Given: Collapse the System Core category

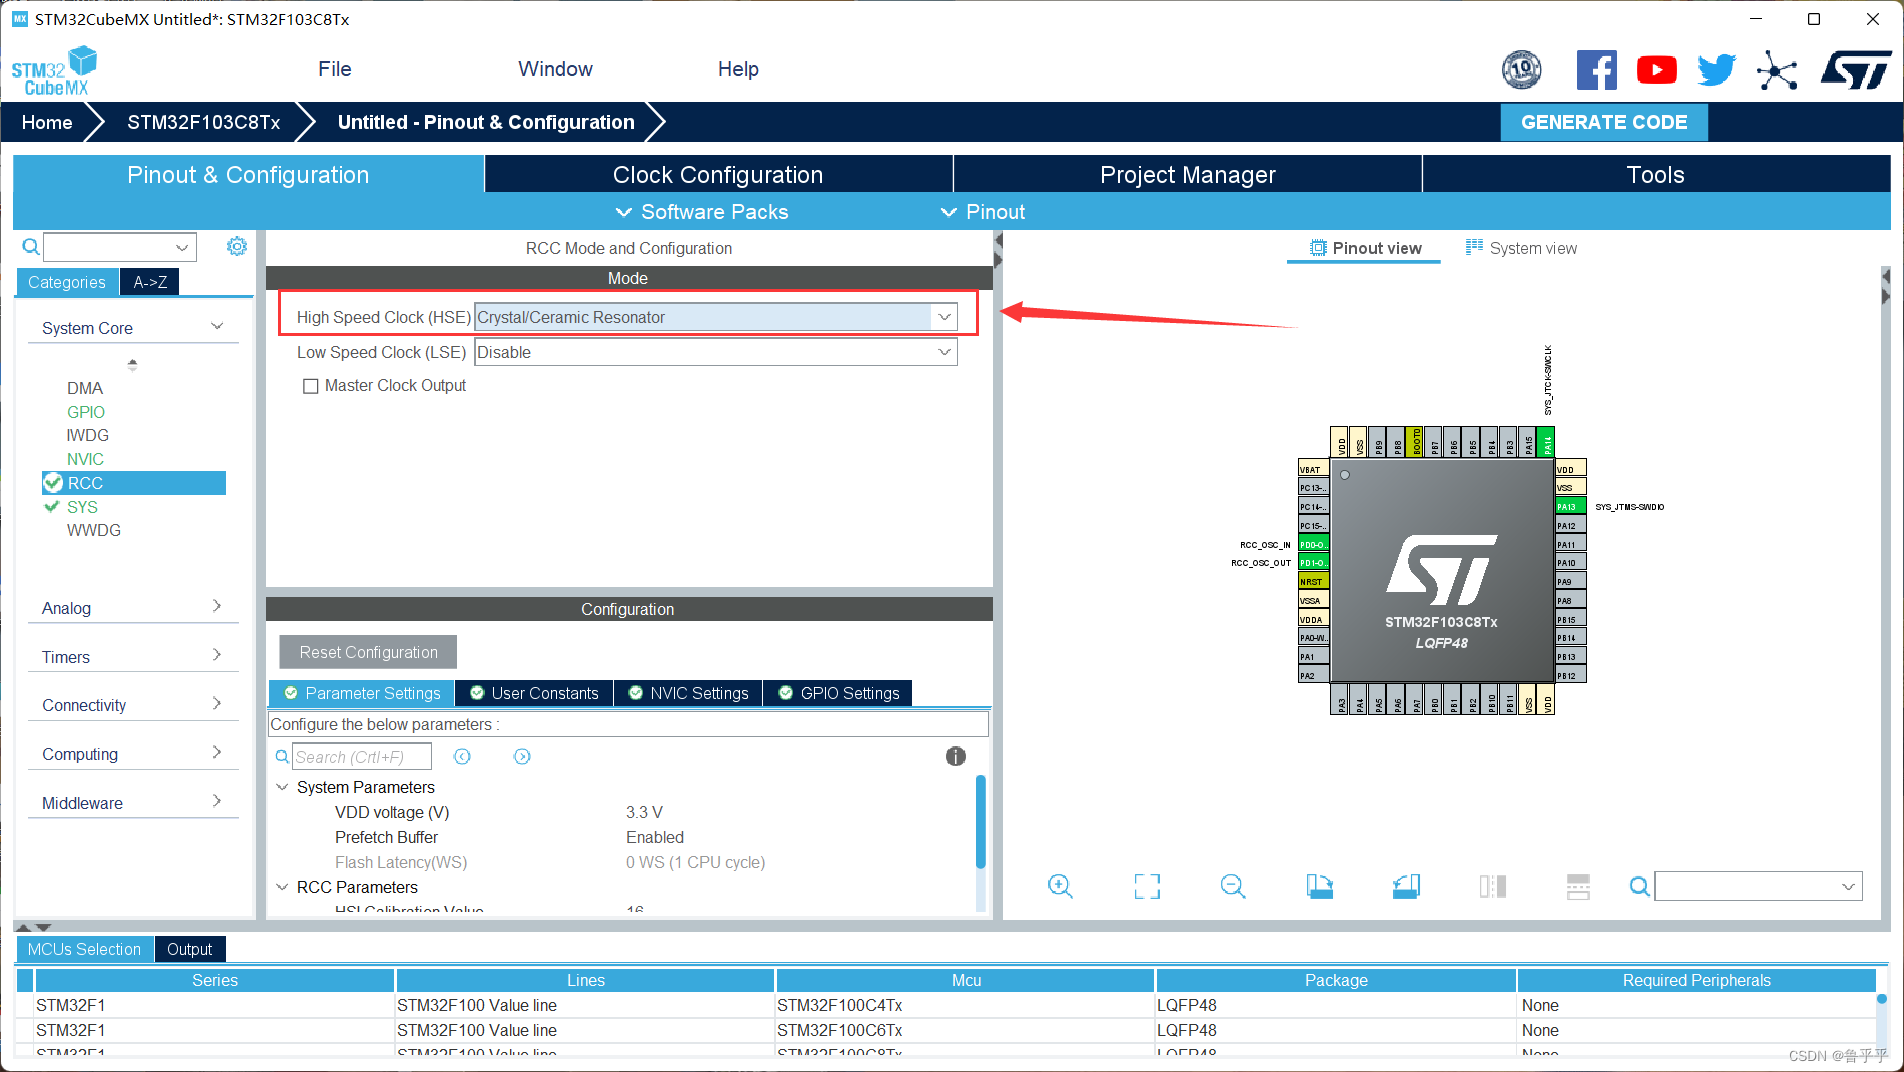Looking at the screenshot, I should click(x=217, y=327).
